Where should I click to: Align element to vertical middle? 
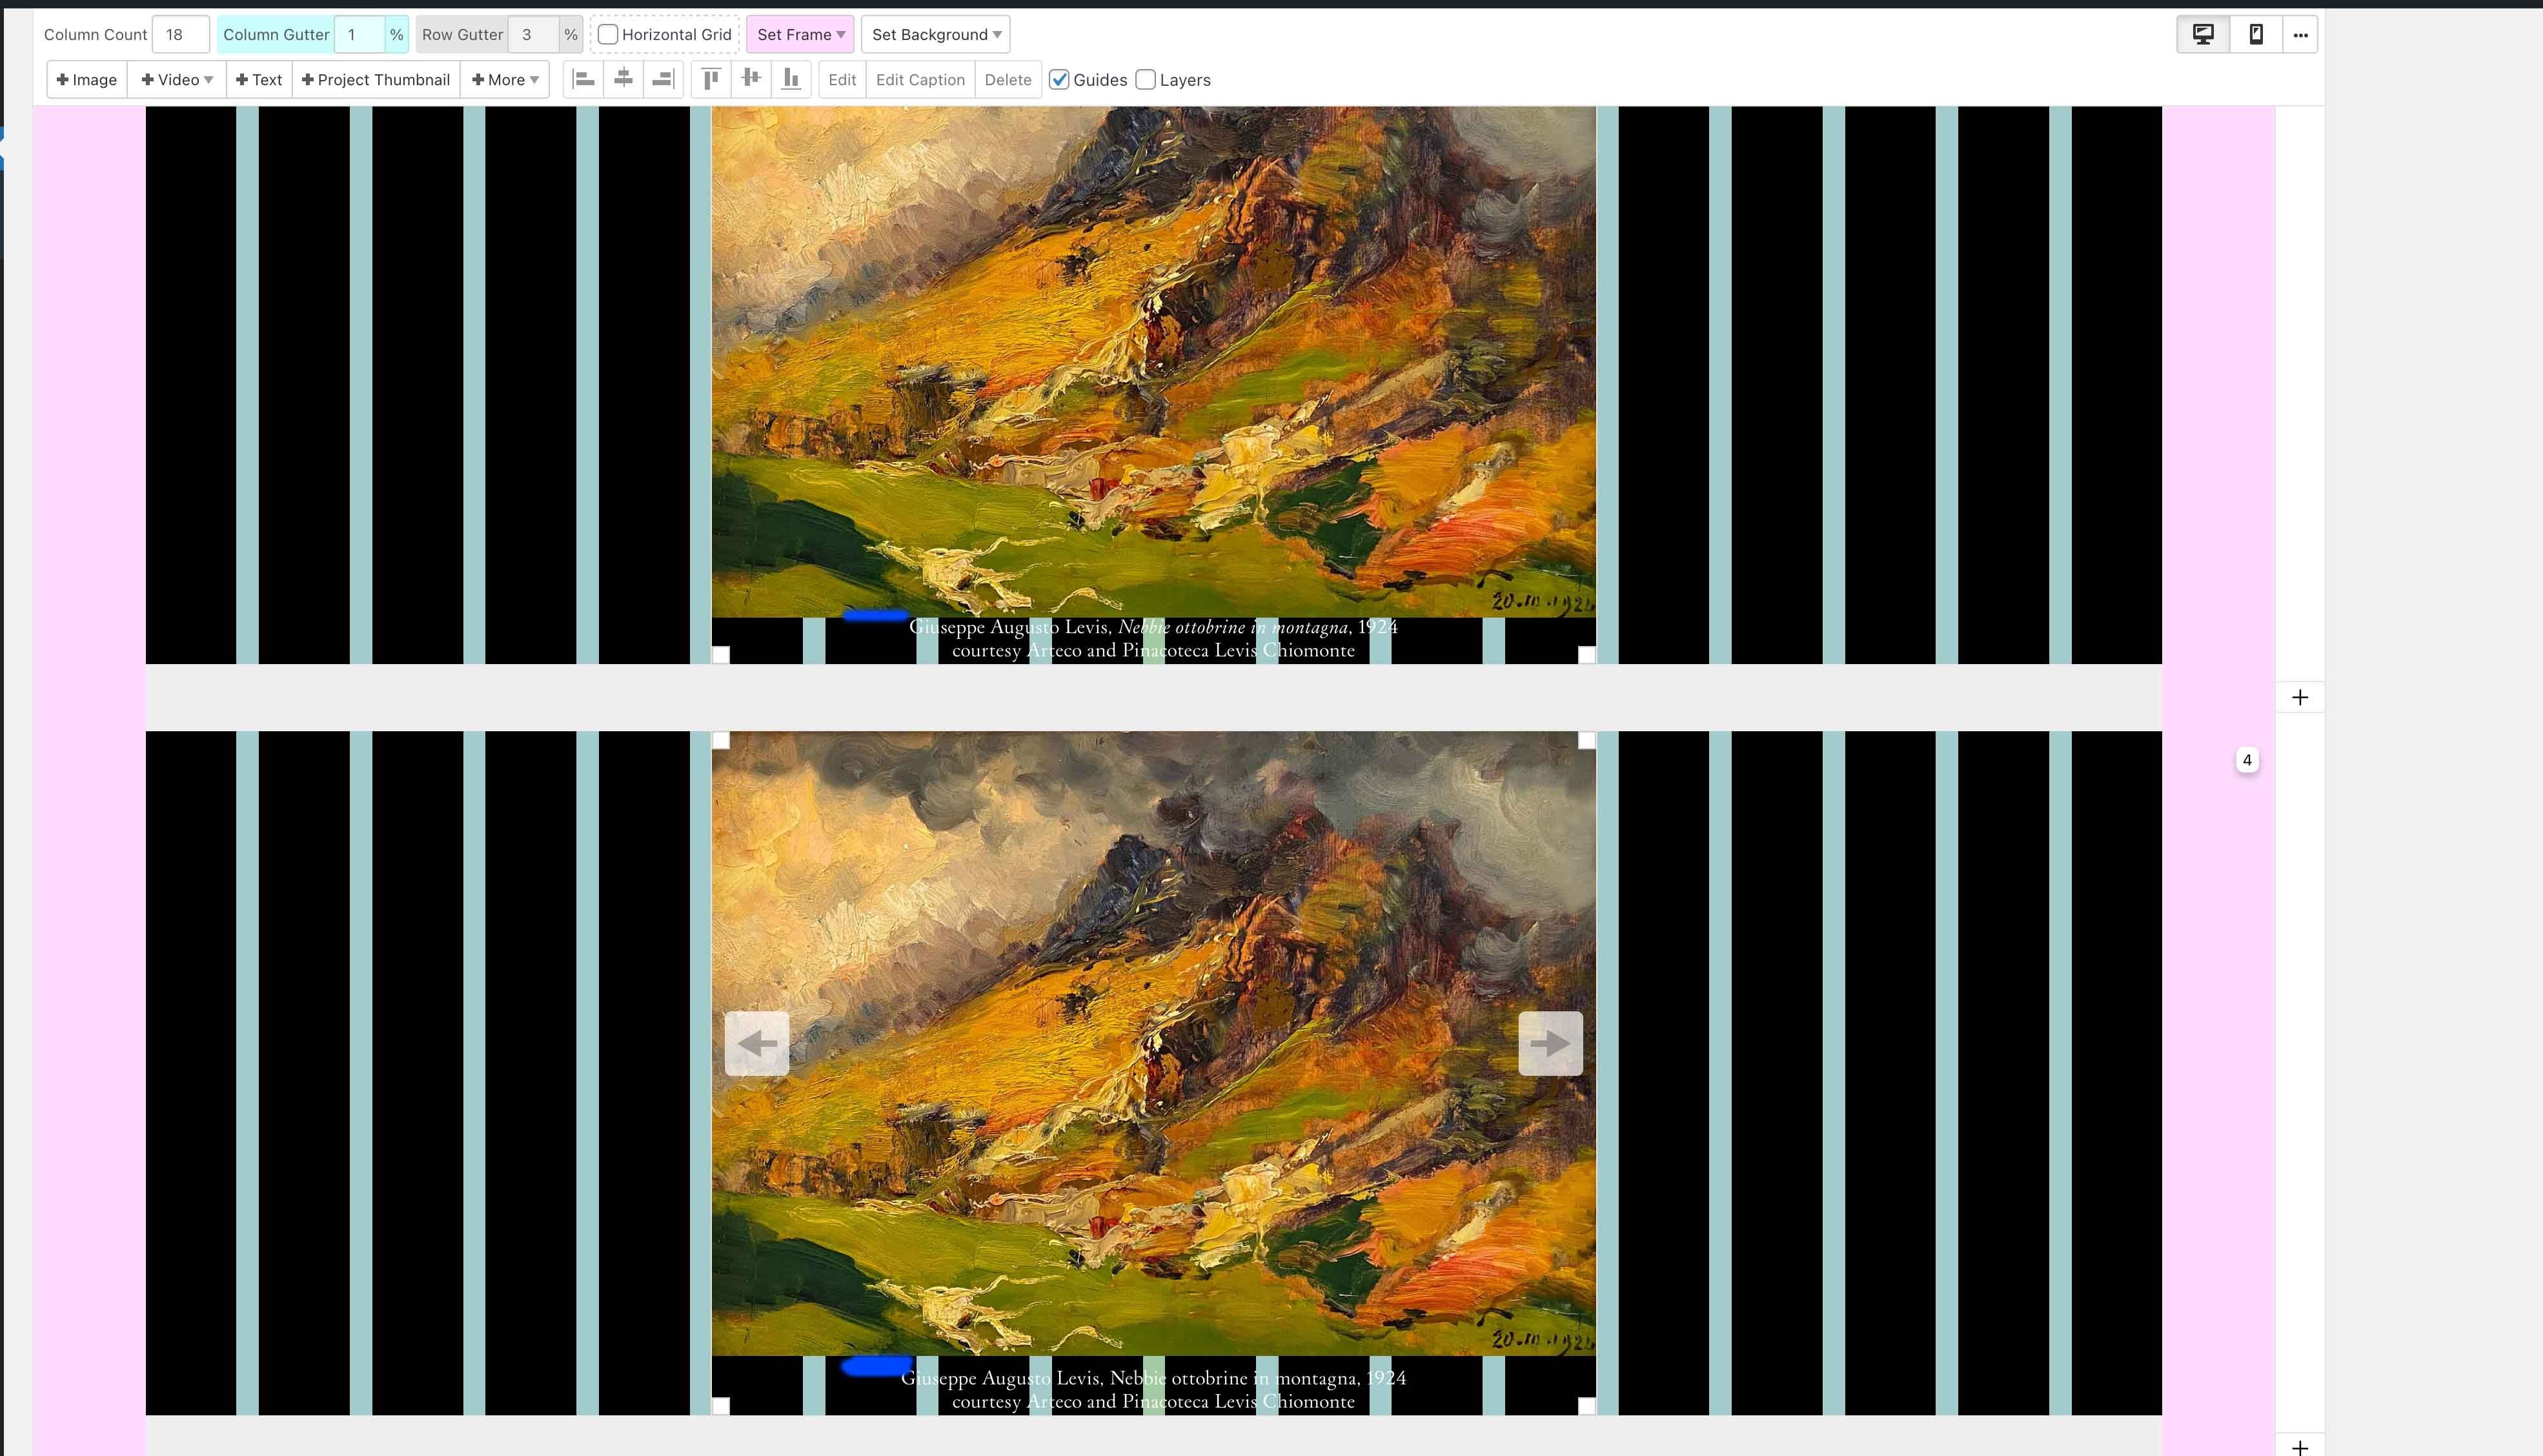pos(751,79)
